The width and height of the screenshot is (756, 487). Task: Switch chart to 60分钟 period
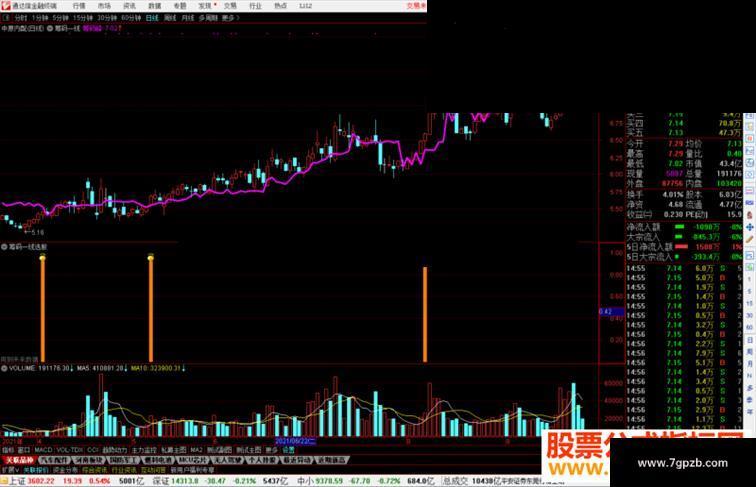[x=131, y=18]
